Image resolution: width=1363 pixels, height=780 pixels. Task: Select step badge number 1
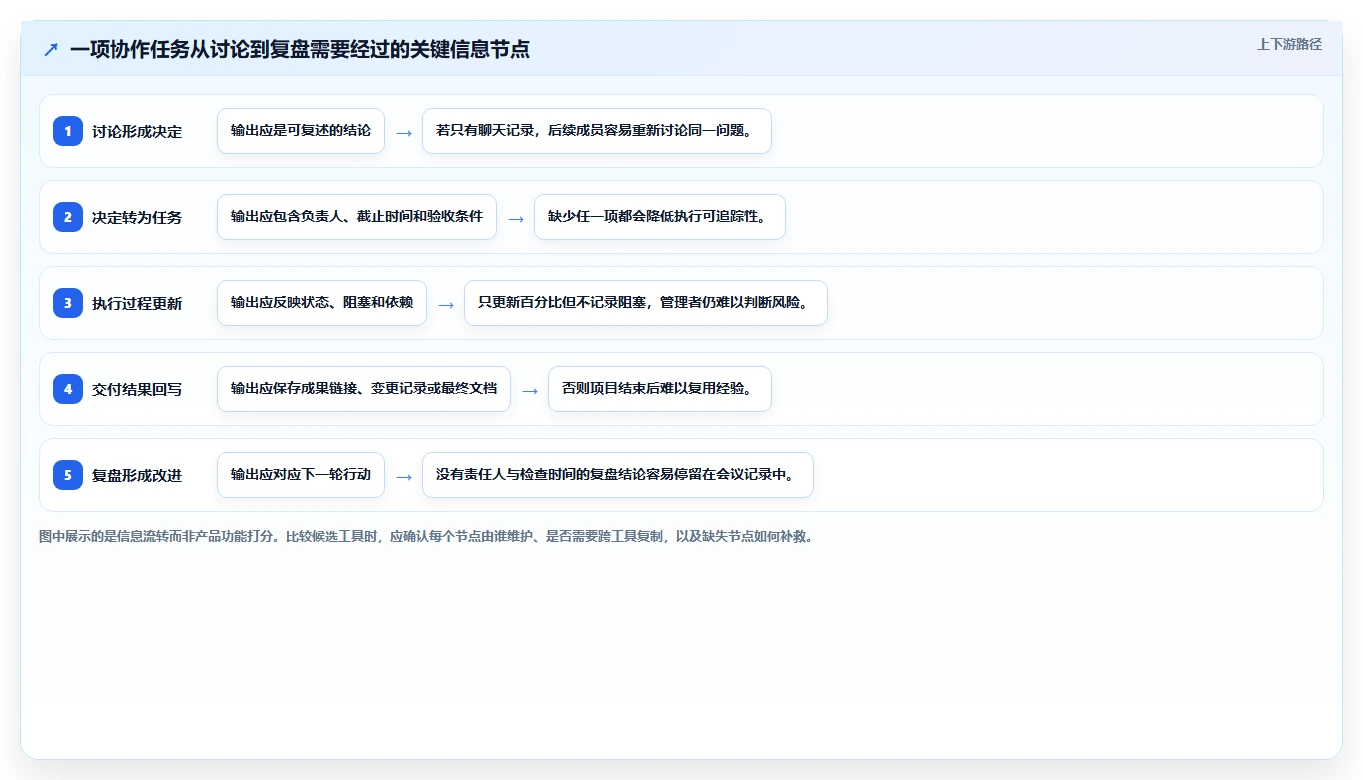click(68, 131)
